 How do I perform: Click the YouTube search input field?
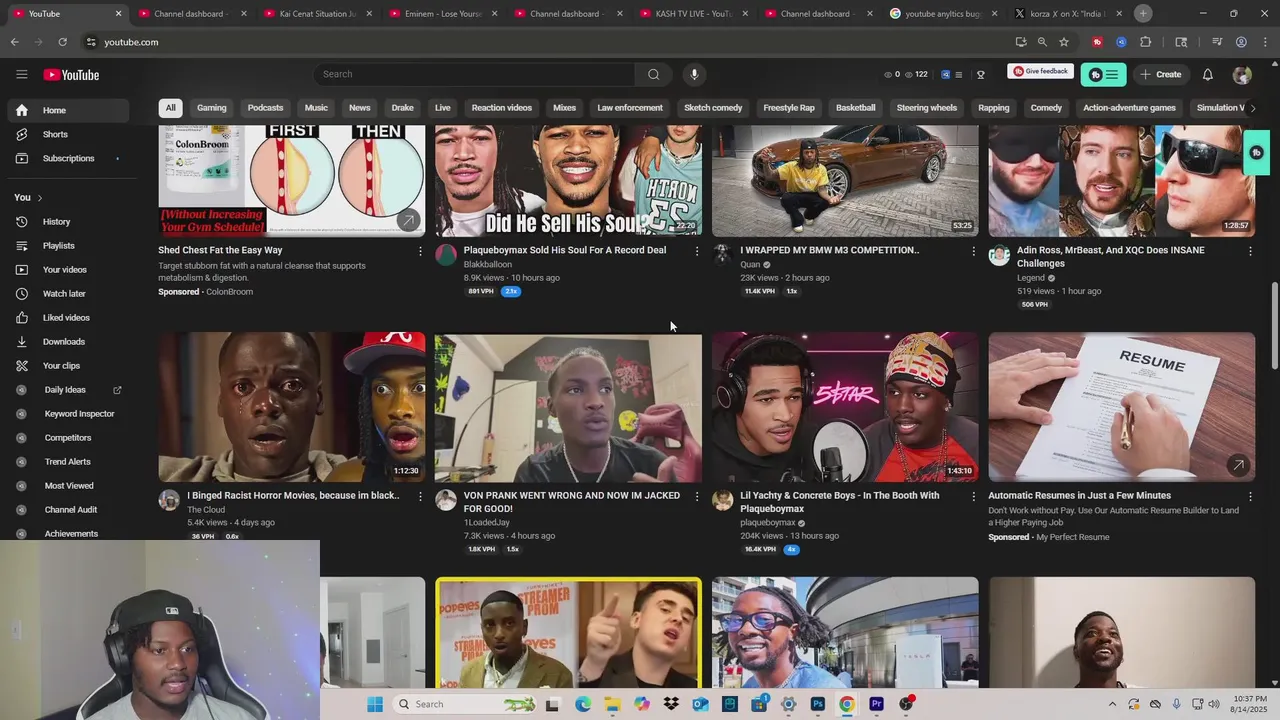tap(474, 74)
